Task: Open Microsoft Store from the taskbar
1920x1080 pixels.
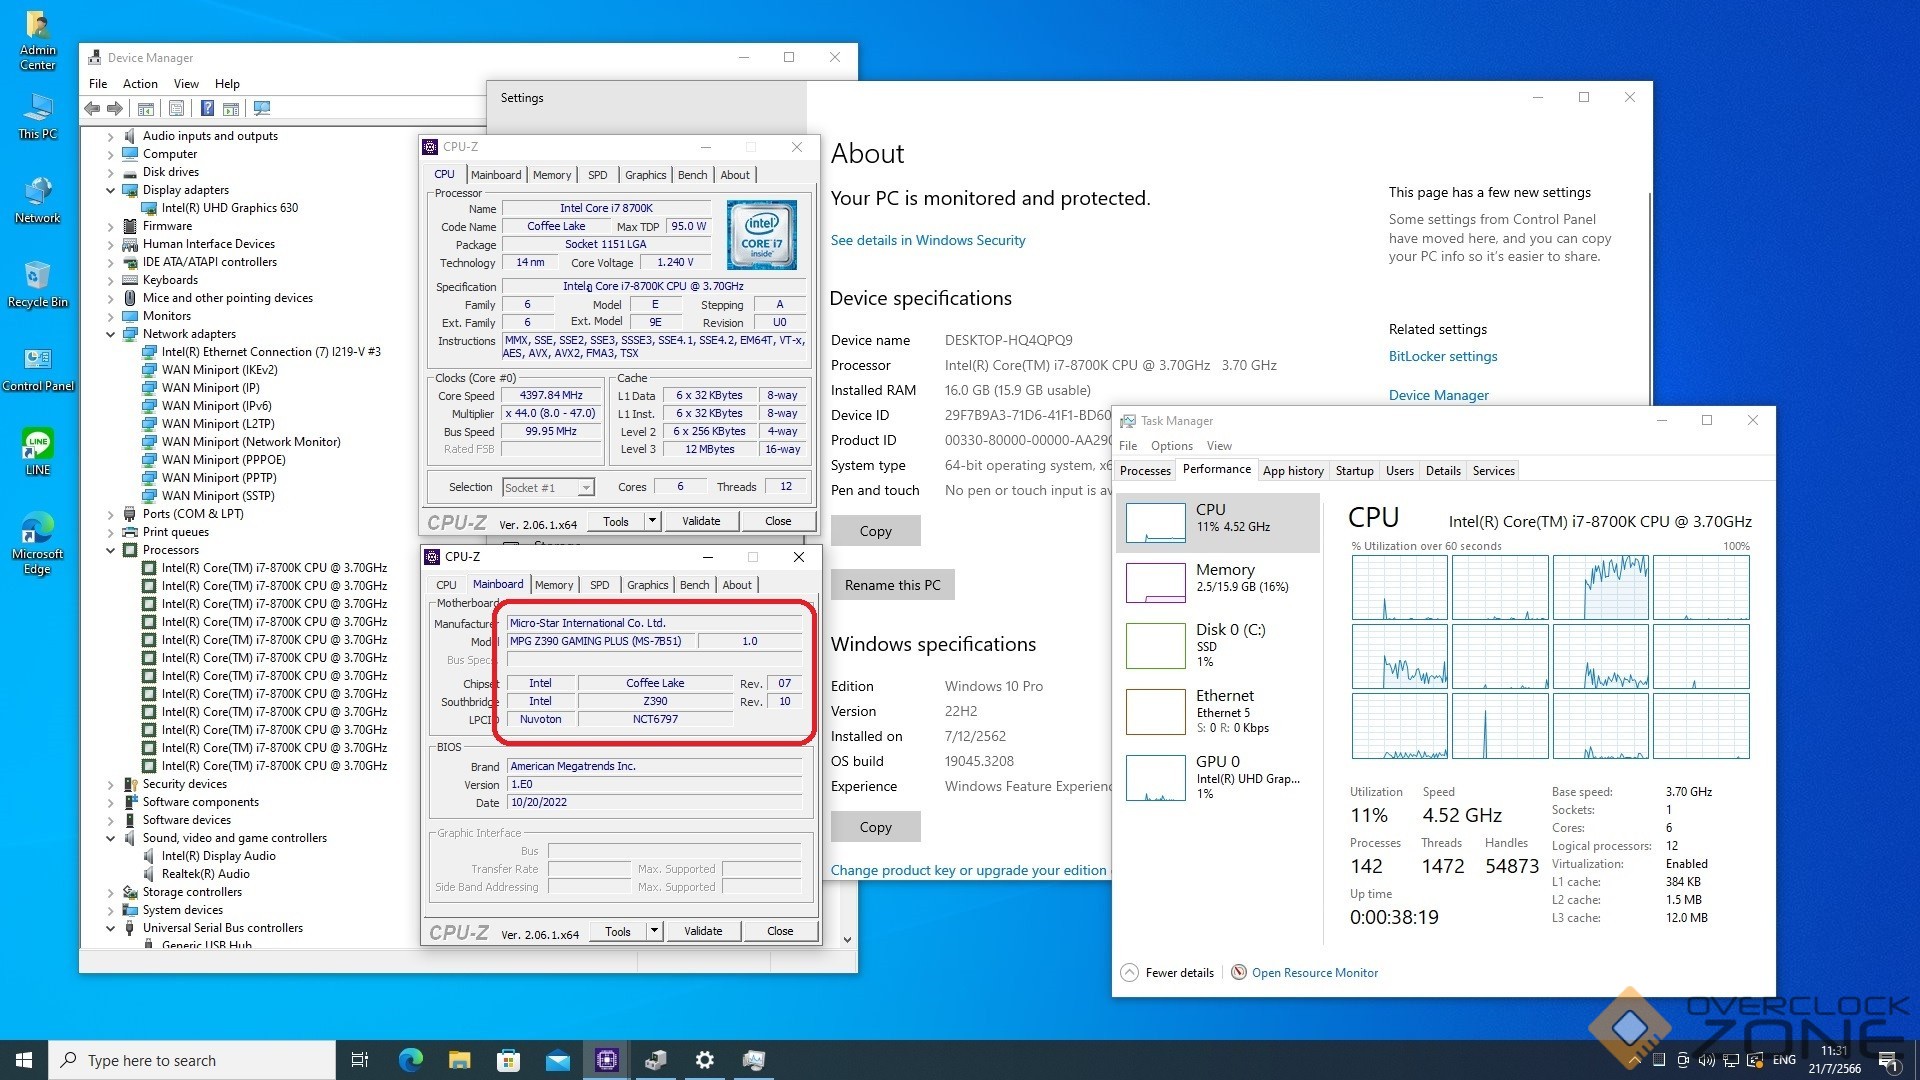Action: click(x=509, y=1060)
